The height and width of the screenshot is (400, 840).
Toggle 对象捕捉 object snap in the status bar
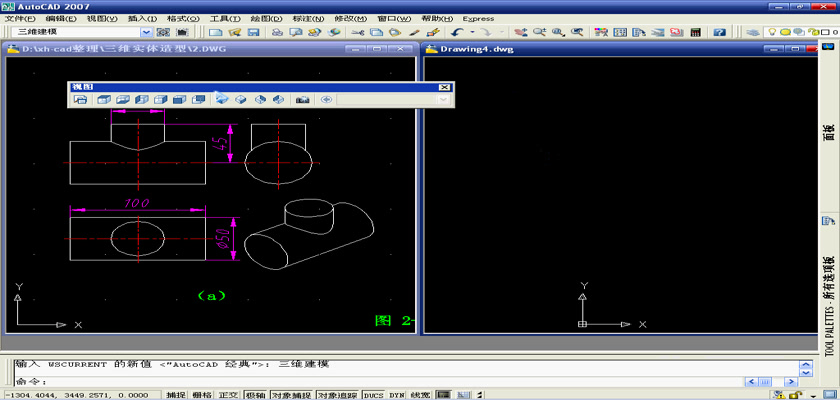291,395
